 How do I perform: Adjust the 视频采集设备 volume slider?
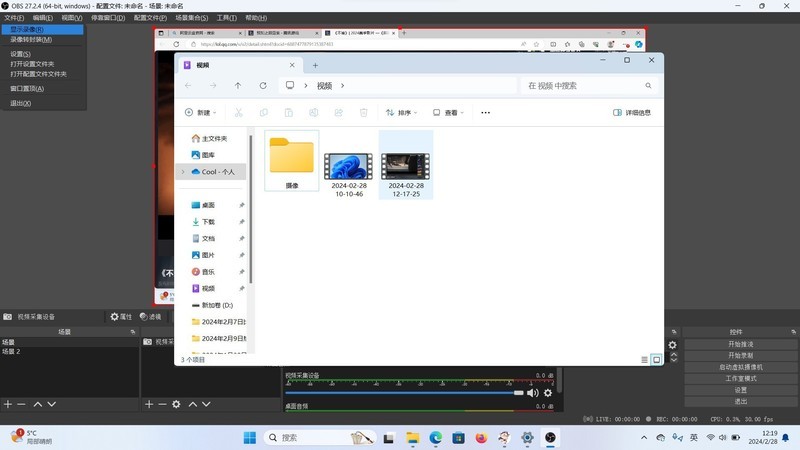pos(404,393)
